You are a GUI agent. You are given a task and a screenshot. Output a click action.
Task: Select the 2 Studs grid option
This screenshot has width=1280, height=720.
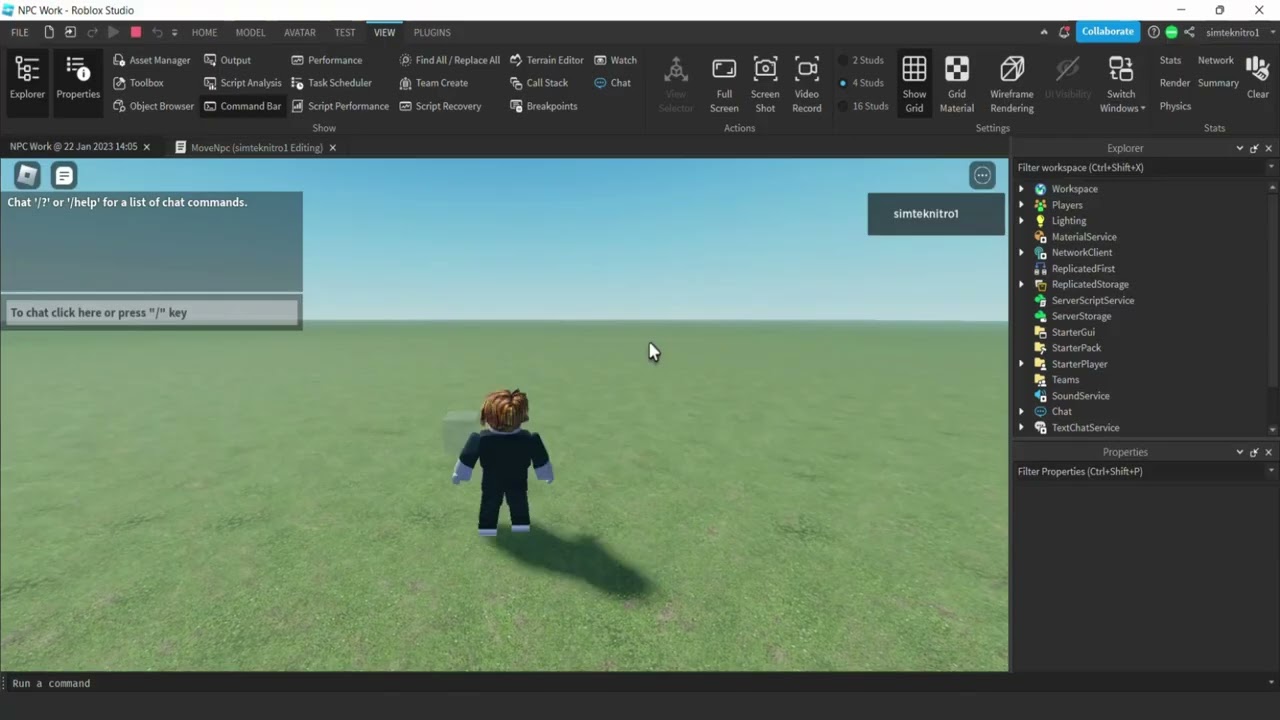tap(861, 60)
